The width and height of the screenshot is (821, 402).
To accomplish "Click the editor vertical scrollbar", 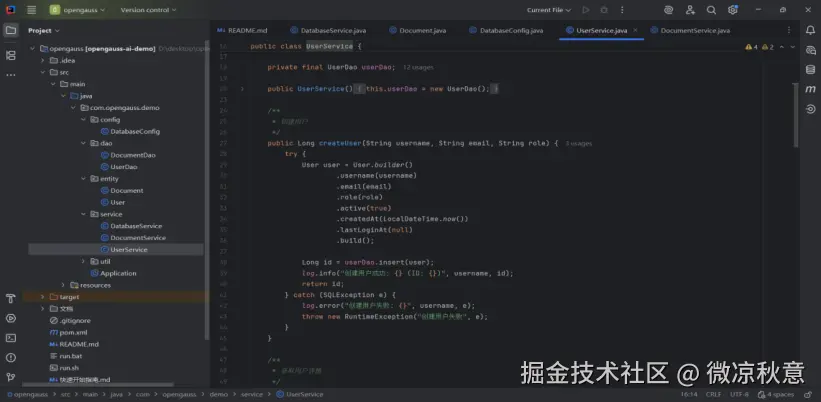I will pos(796,115).
